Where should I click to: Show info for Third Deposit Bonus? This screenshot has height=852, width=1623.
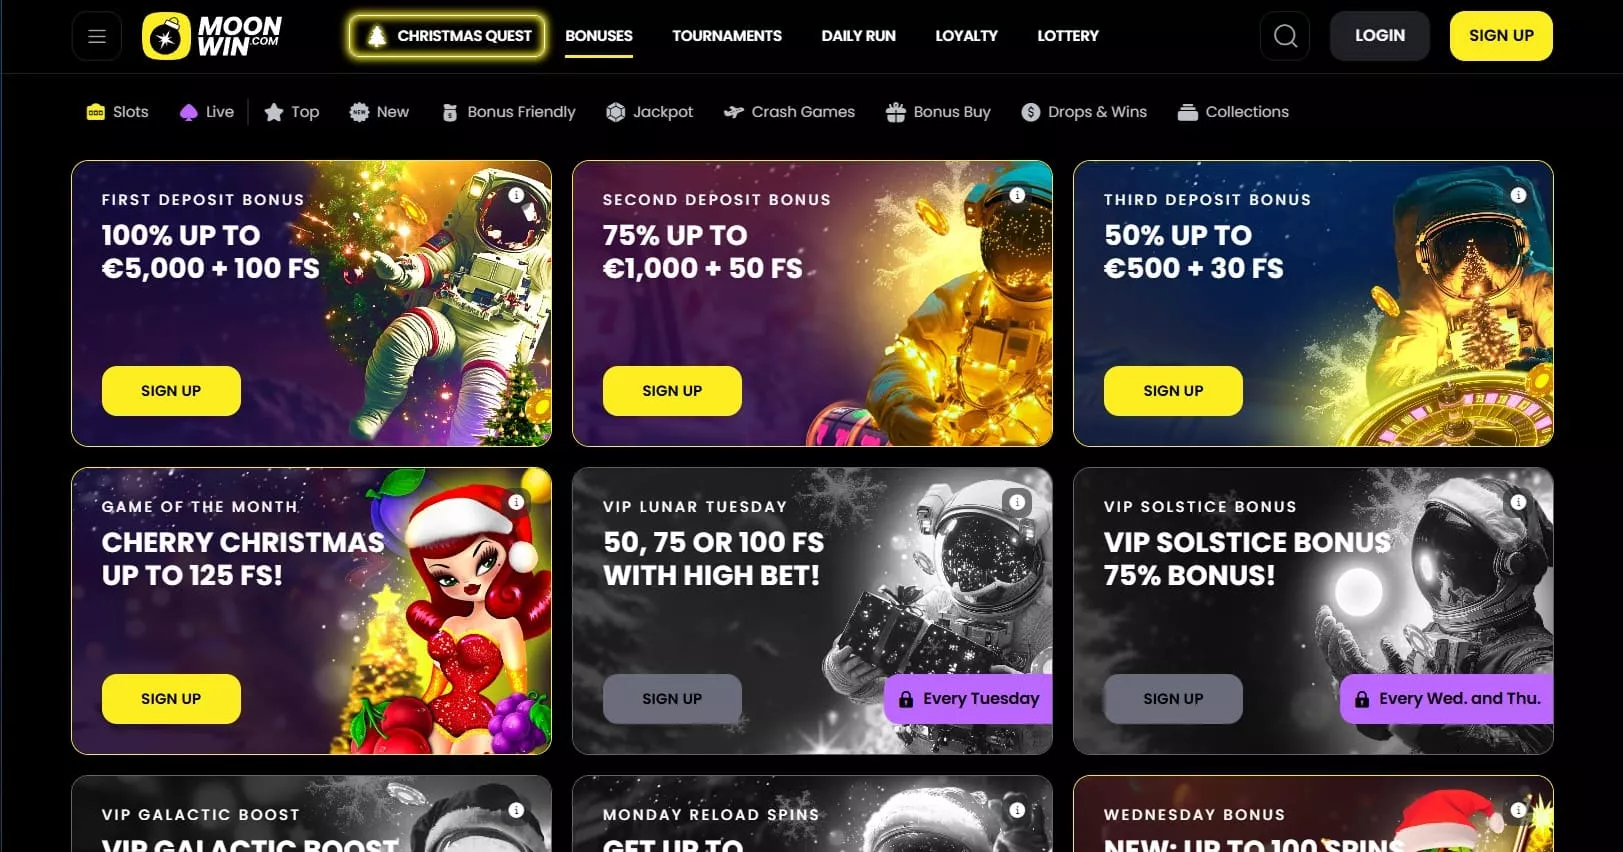[1518, 195]
